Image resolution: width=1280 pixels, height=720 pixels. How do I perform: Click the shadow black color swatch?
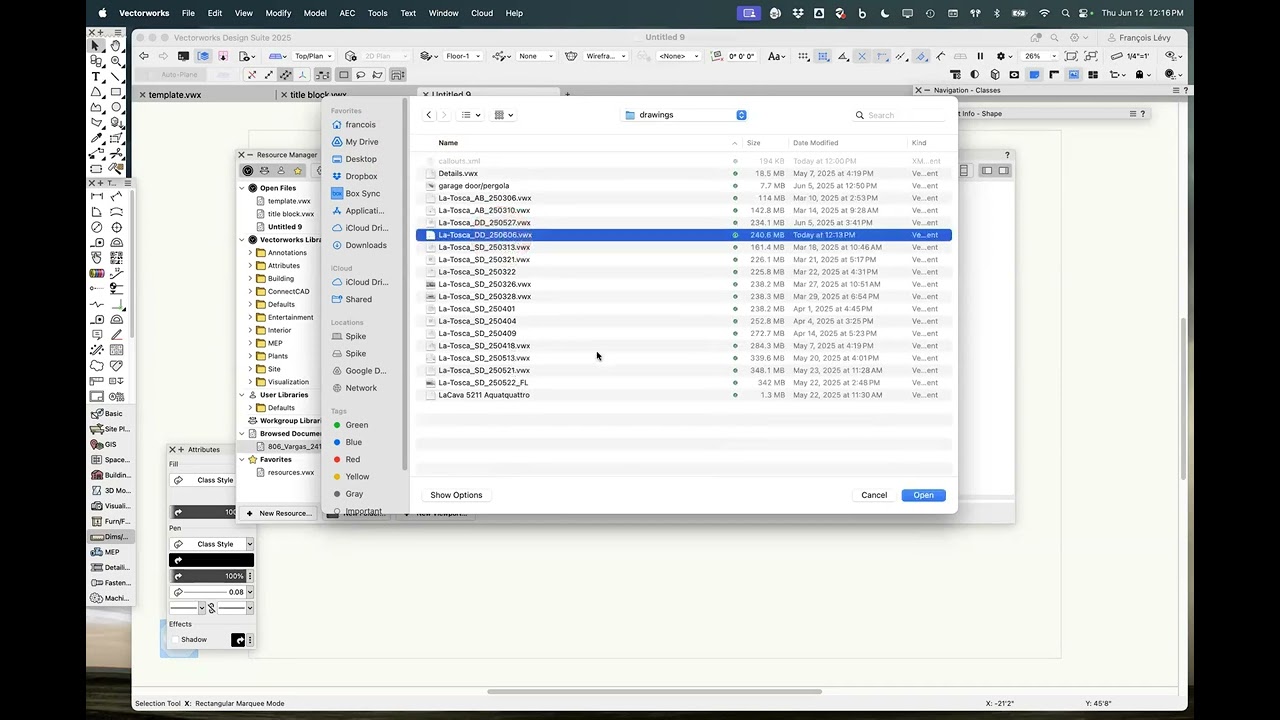238,640
